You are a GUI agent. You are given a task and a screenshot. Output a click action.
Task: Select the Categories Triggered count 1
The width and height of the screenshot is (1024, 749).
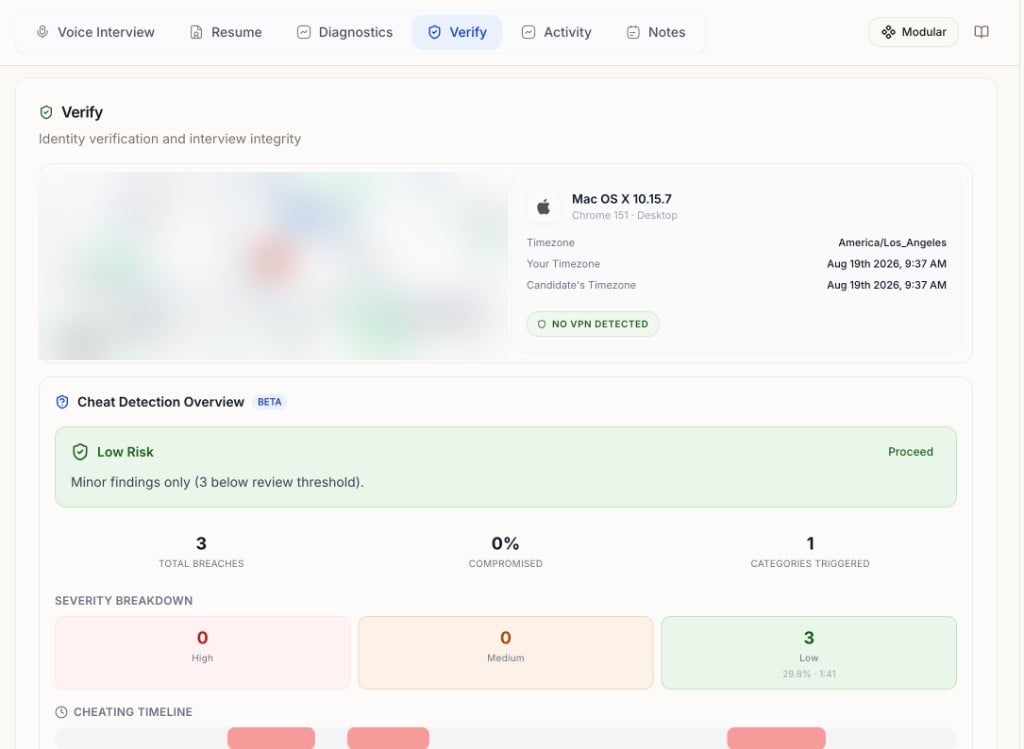tap(810, 543)
